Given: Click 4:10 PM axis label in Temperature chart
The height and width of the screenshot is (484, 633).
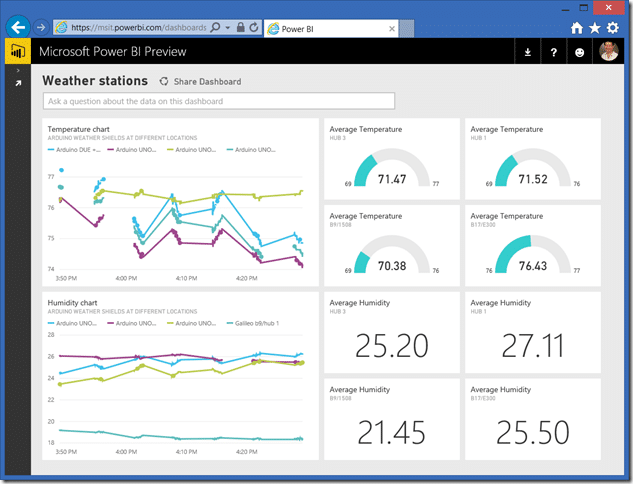Looking at the screenshot, I should [x=186, y=278].
